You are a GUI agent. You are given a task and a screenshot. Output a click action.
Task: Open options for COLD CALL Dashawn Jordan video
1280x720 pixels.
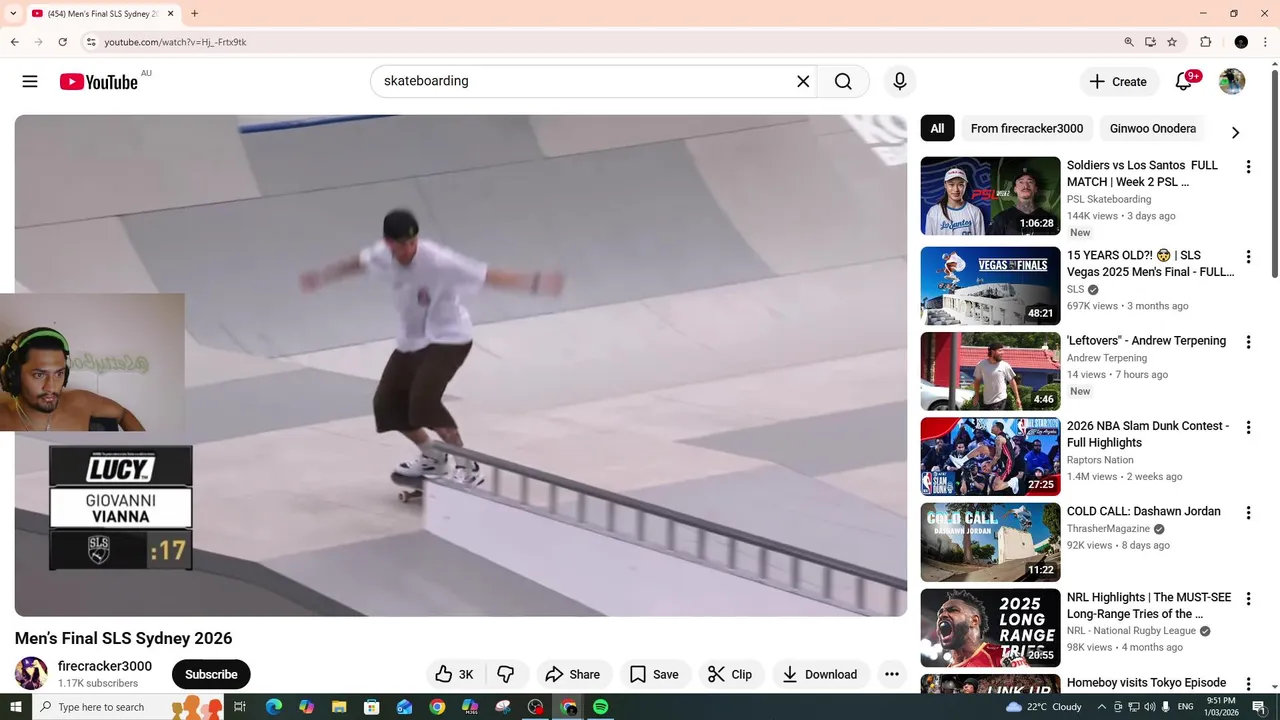(1248, 513)
